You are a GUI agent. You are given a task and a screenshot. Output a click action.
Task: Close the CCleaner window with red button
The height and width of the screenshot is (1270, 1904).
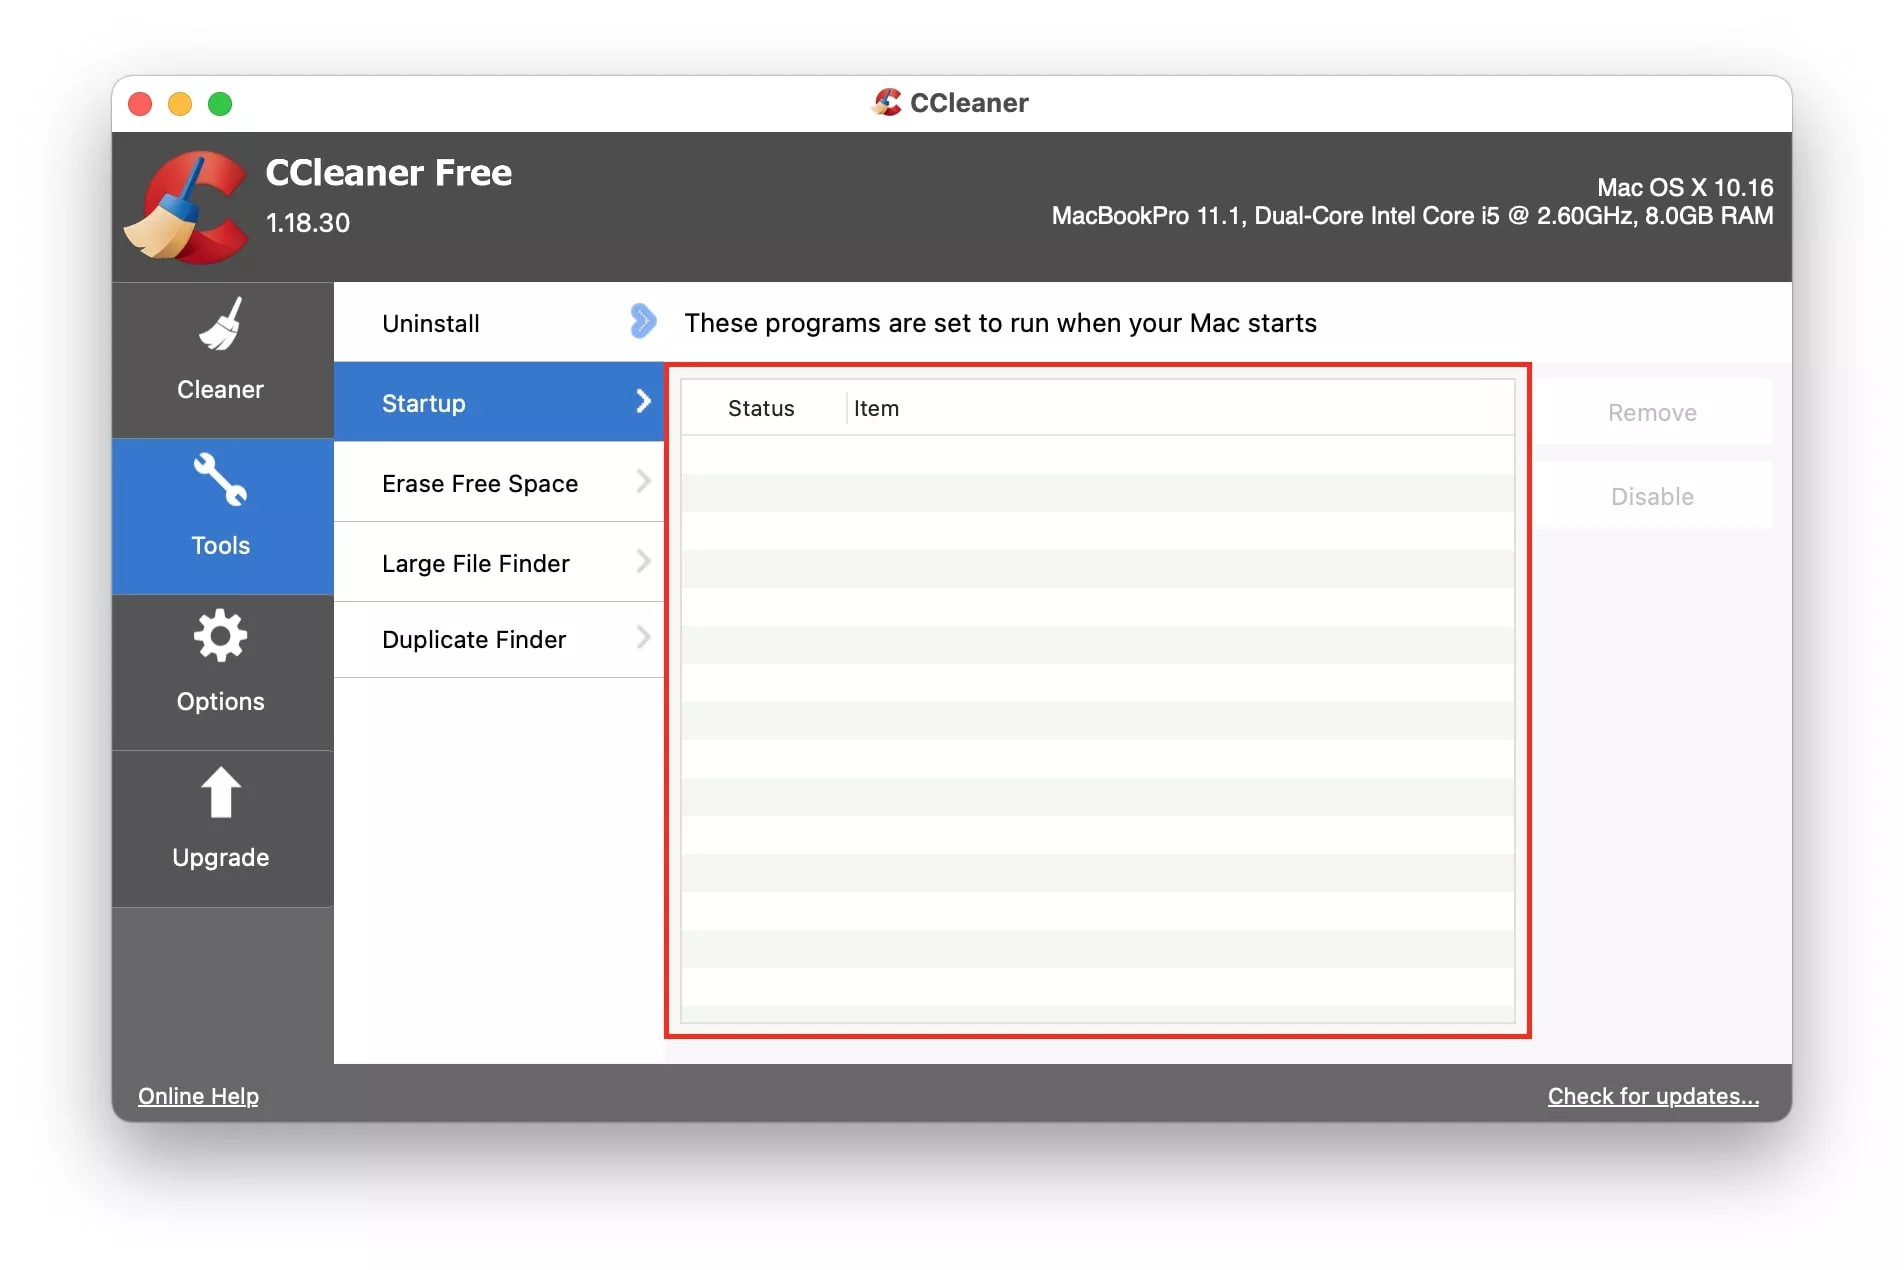(x=140, y=104)
